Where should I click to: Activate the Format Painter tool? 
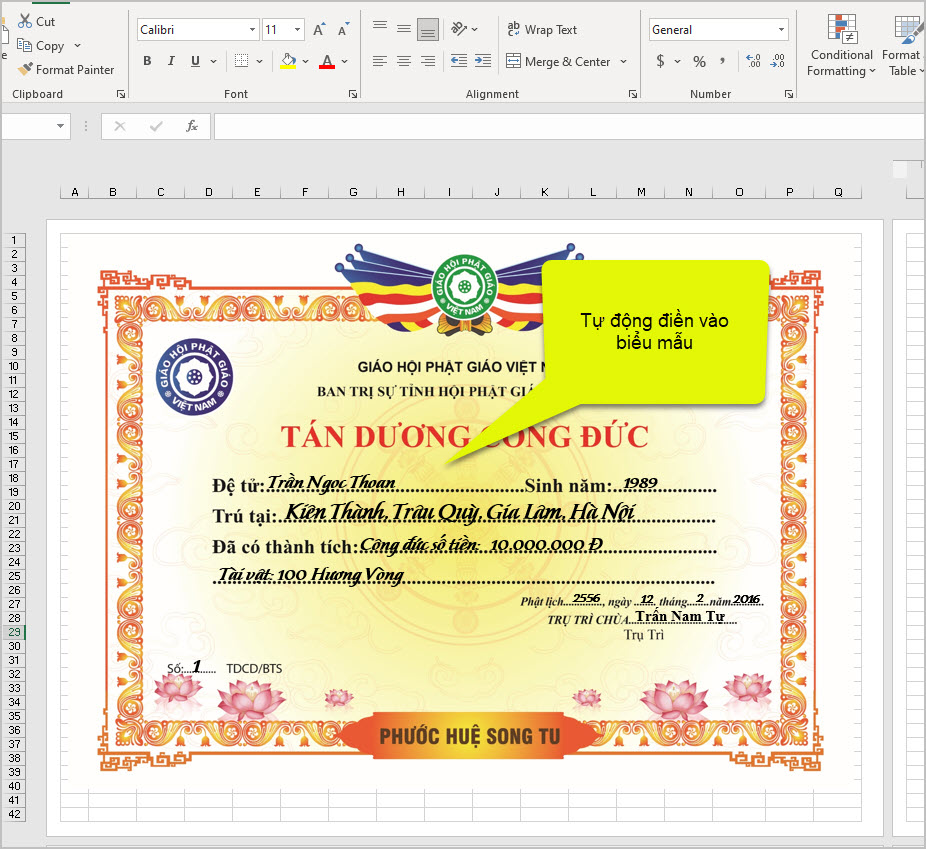point(66,69)
